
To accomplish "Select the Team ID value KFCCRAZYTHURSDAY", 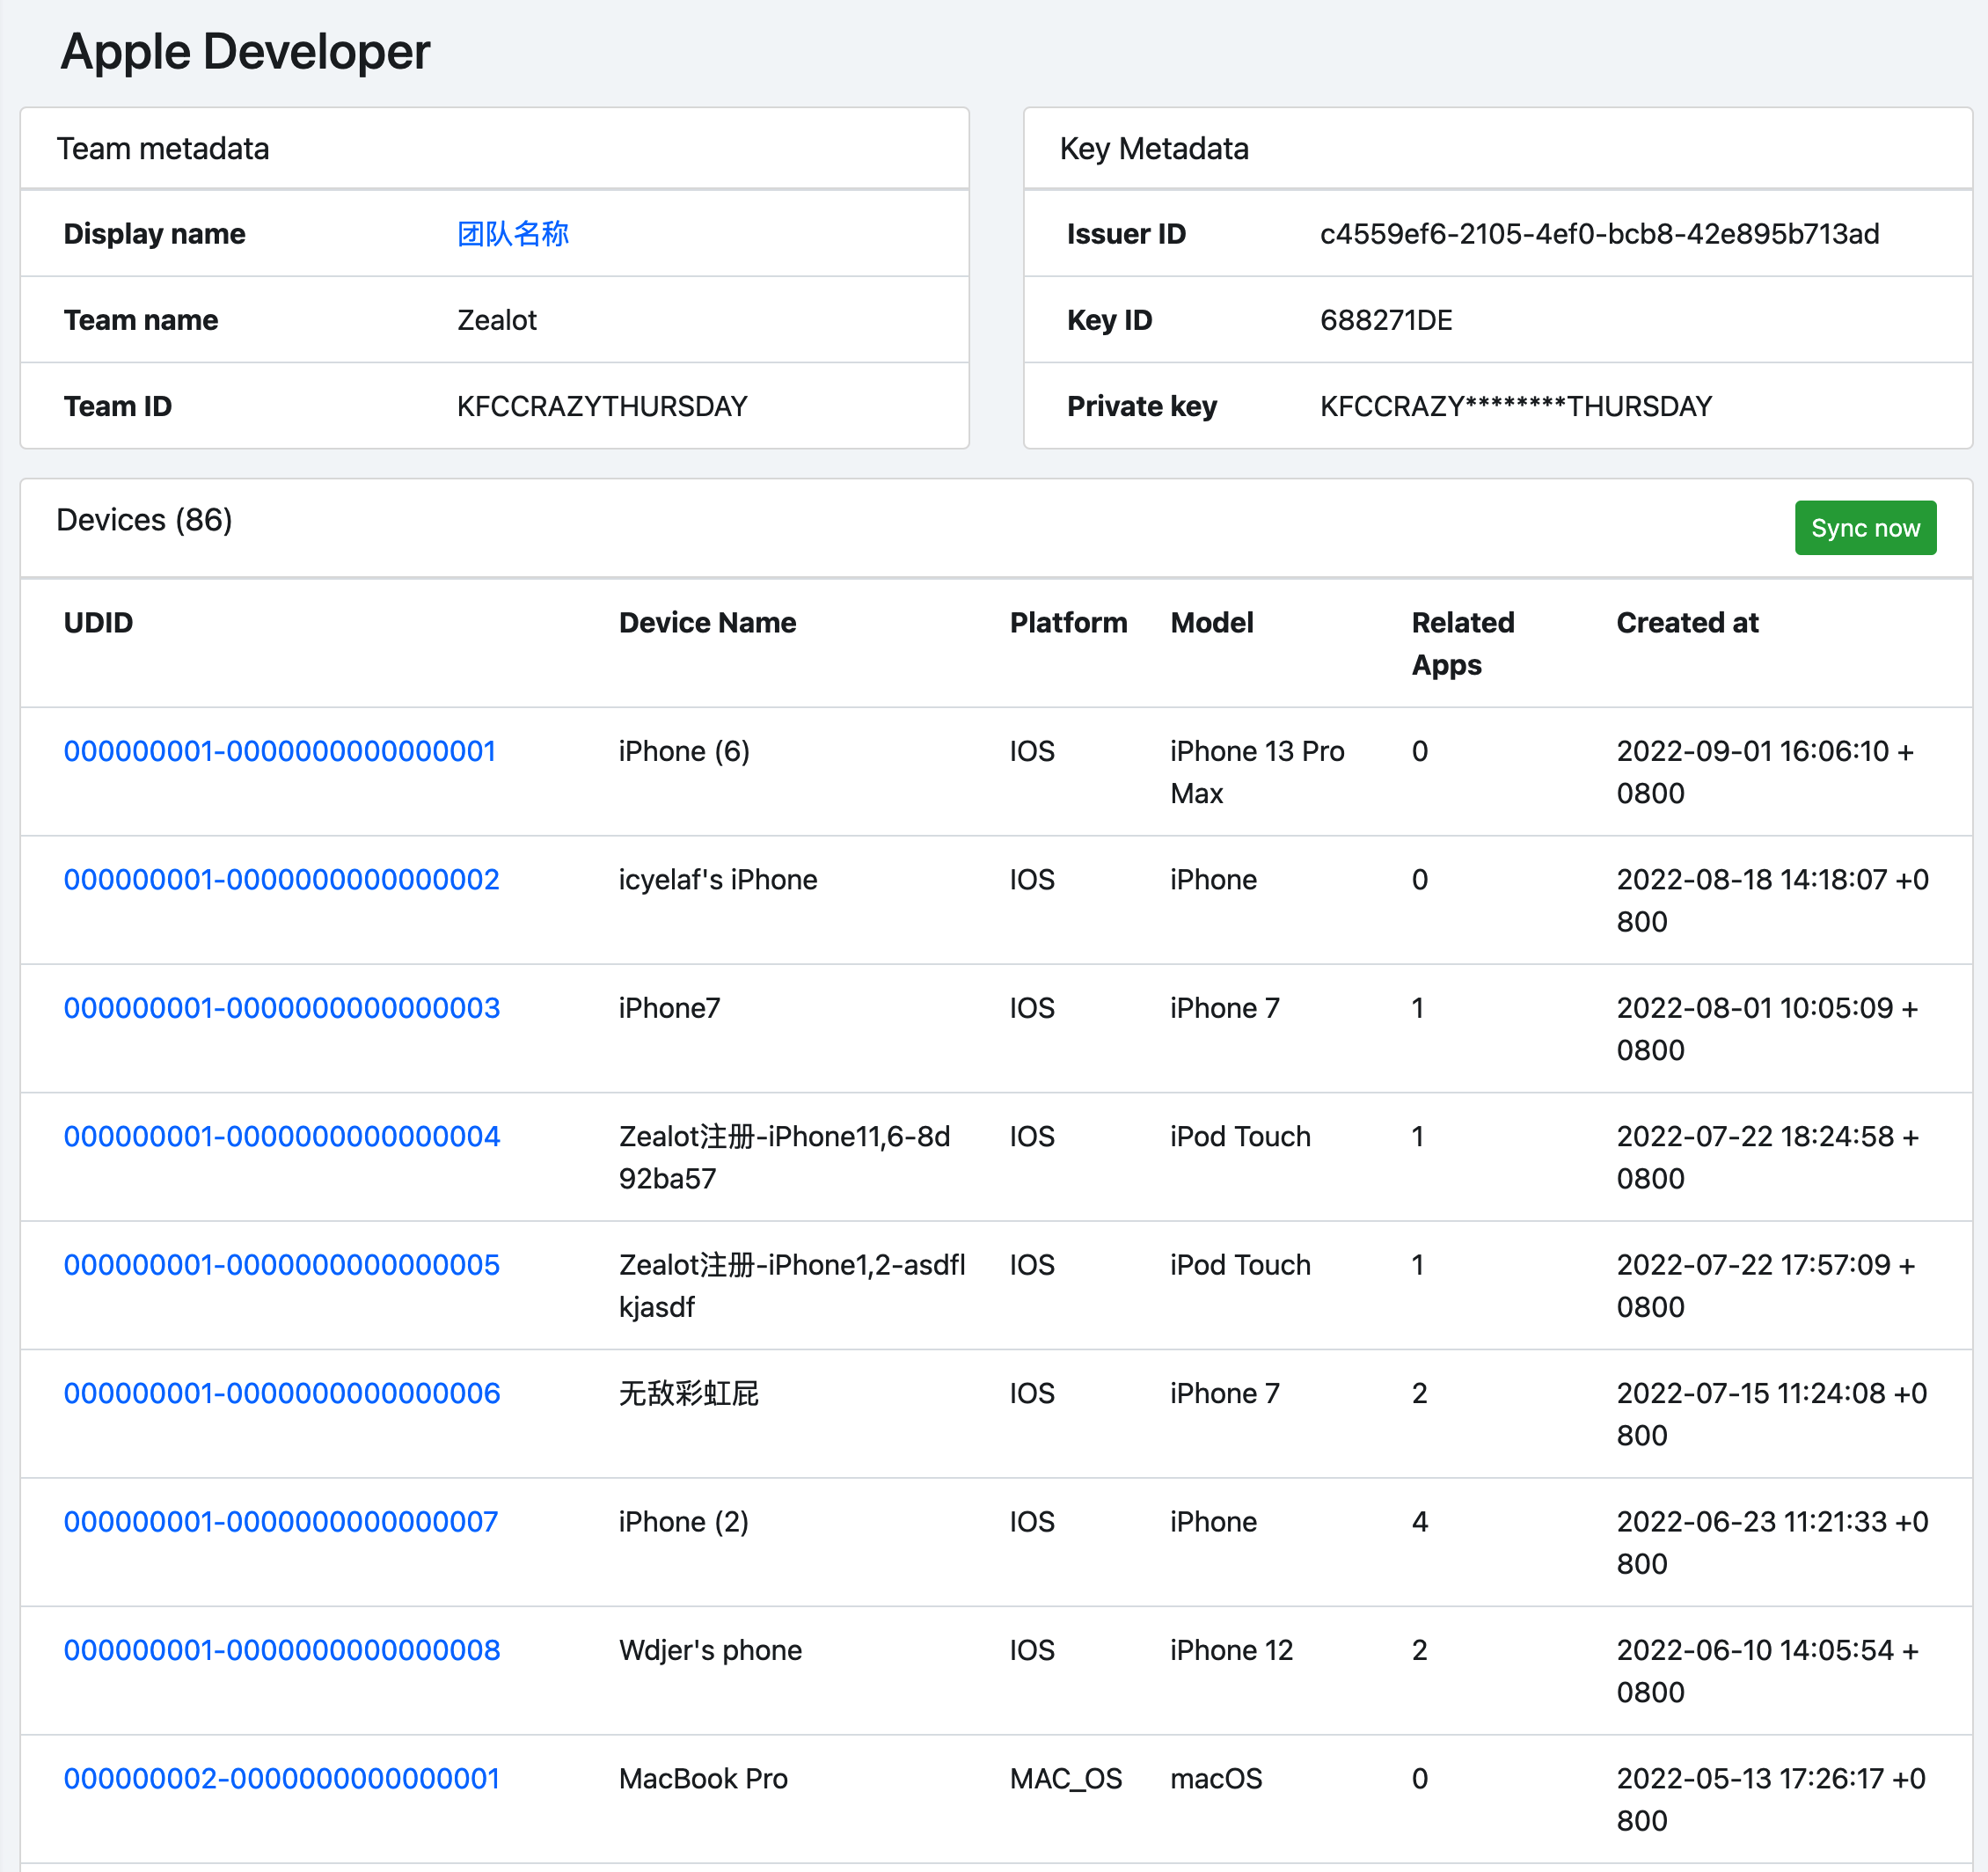I will click(x=602, y=406).
